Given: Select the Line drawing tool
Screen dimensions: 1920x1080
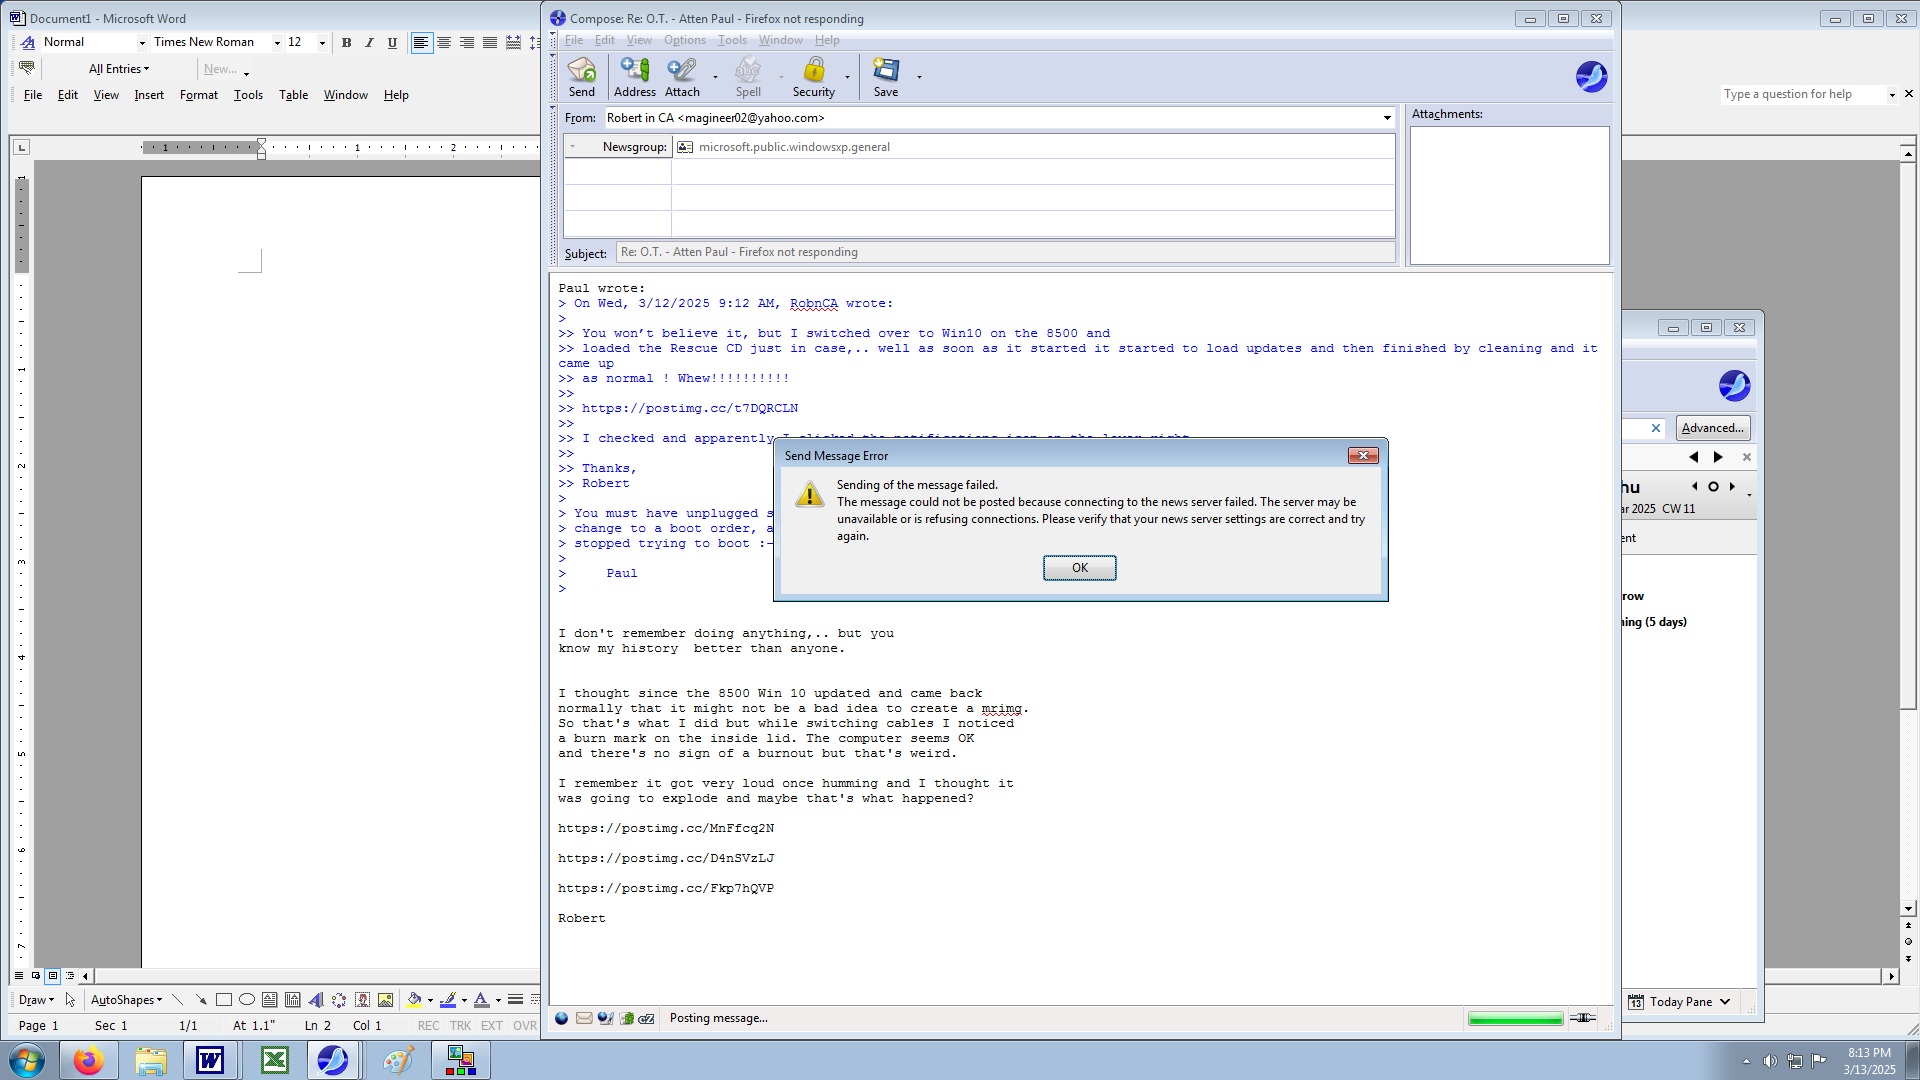Looking at the screenshot, I should pos(178,1000).
